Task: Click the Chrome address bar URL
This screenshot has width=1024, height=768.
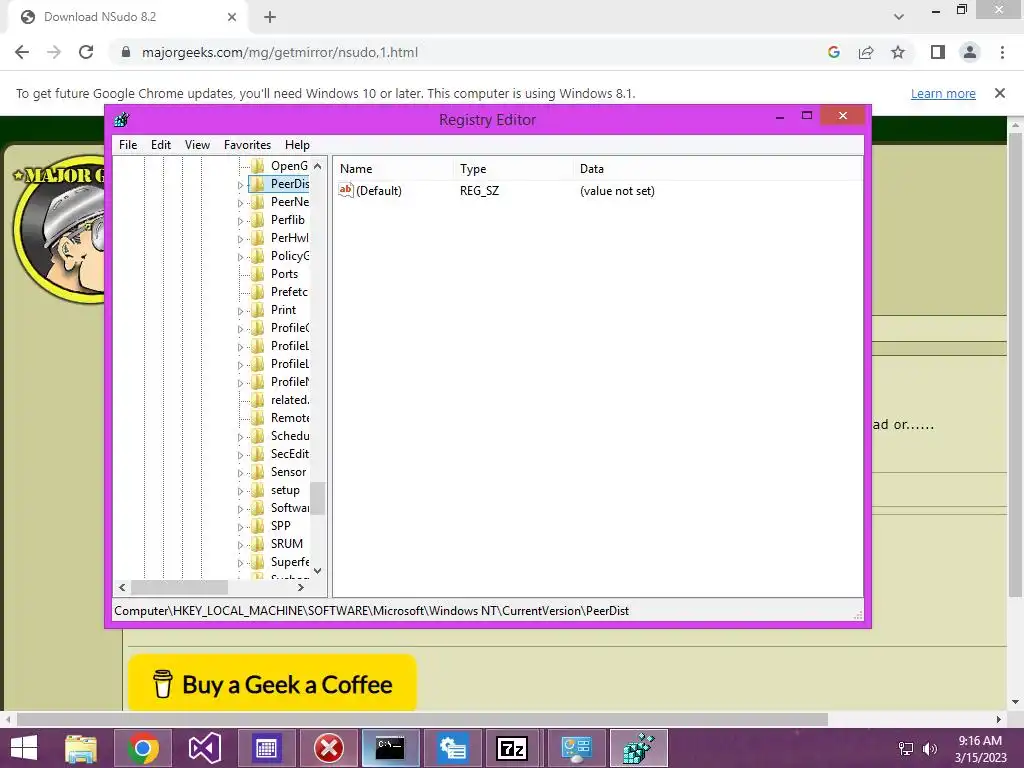Action: tap(280, 52)
